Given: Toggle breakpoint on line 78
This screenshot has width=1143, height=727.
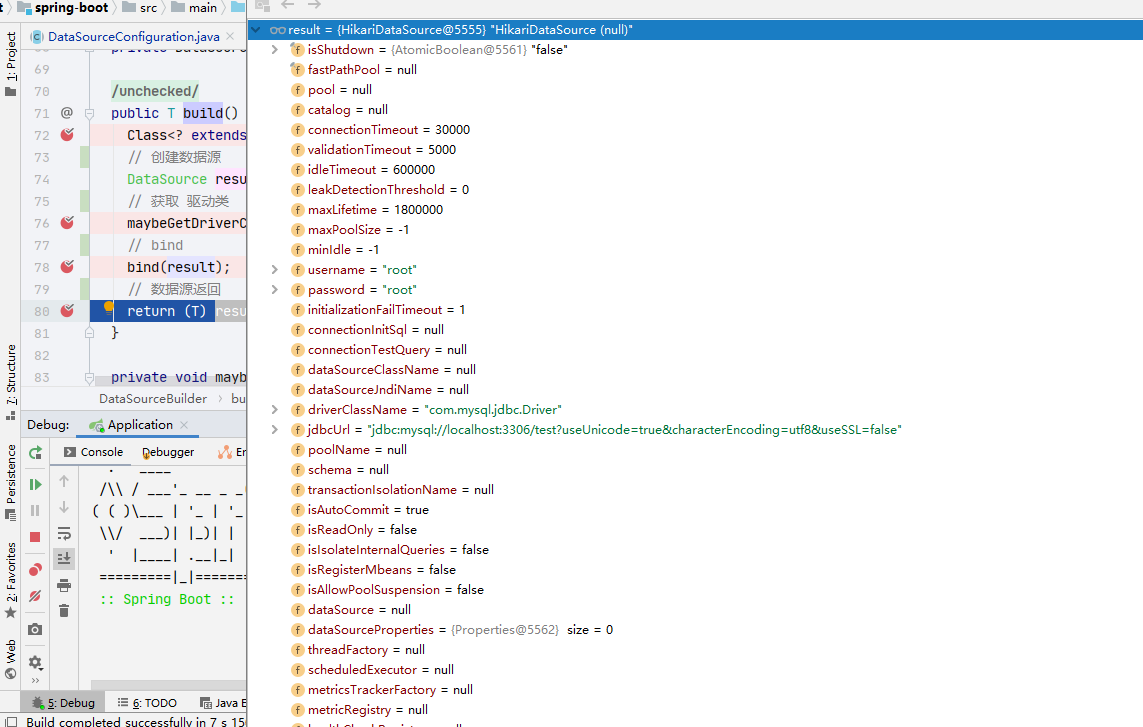Looking at the screenshot, I should (67, 267).
